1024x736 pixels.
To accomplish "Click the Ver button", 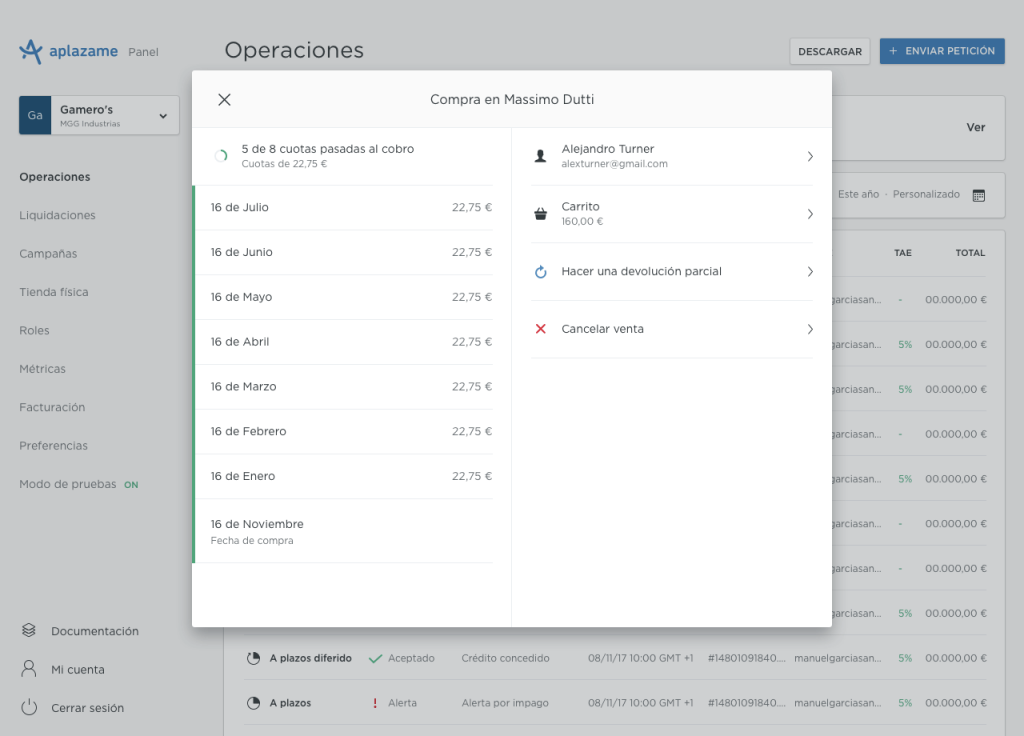I will click(x=976, y=127).
